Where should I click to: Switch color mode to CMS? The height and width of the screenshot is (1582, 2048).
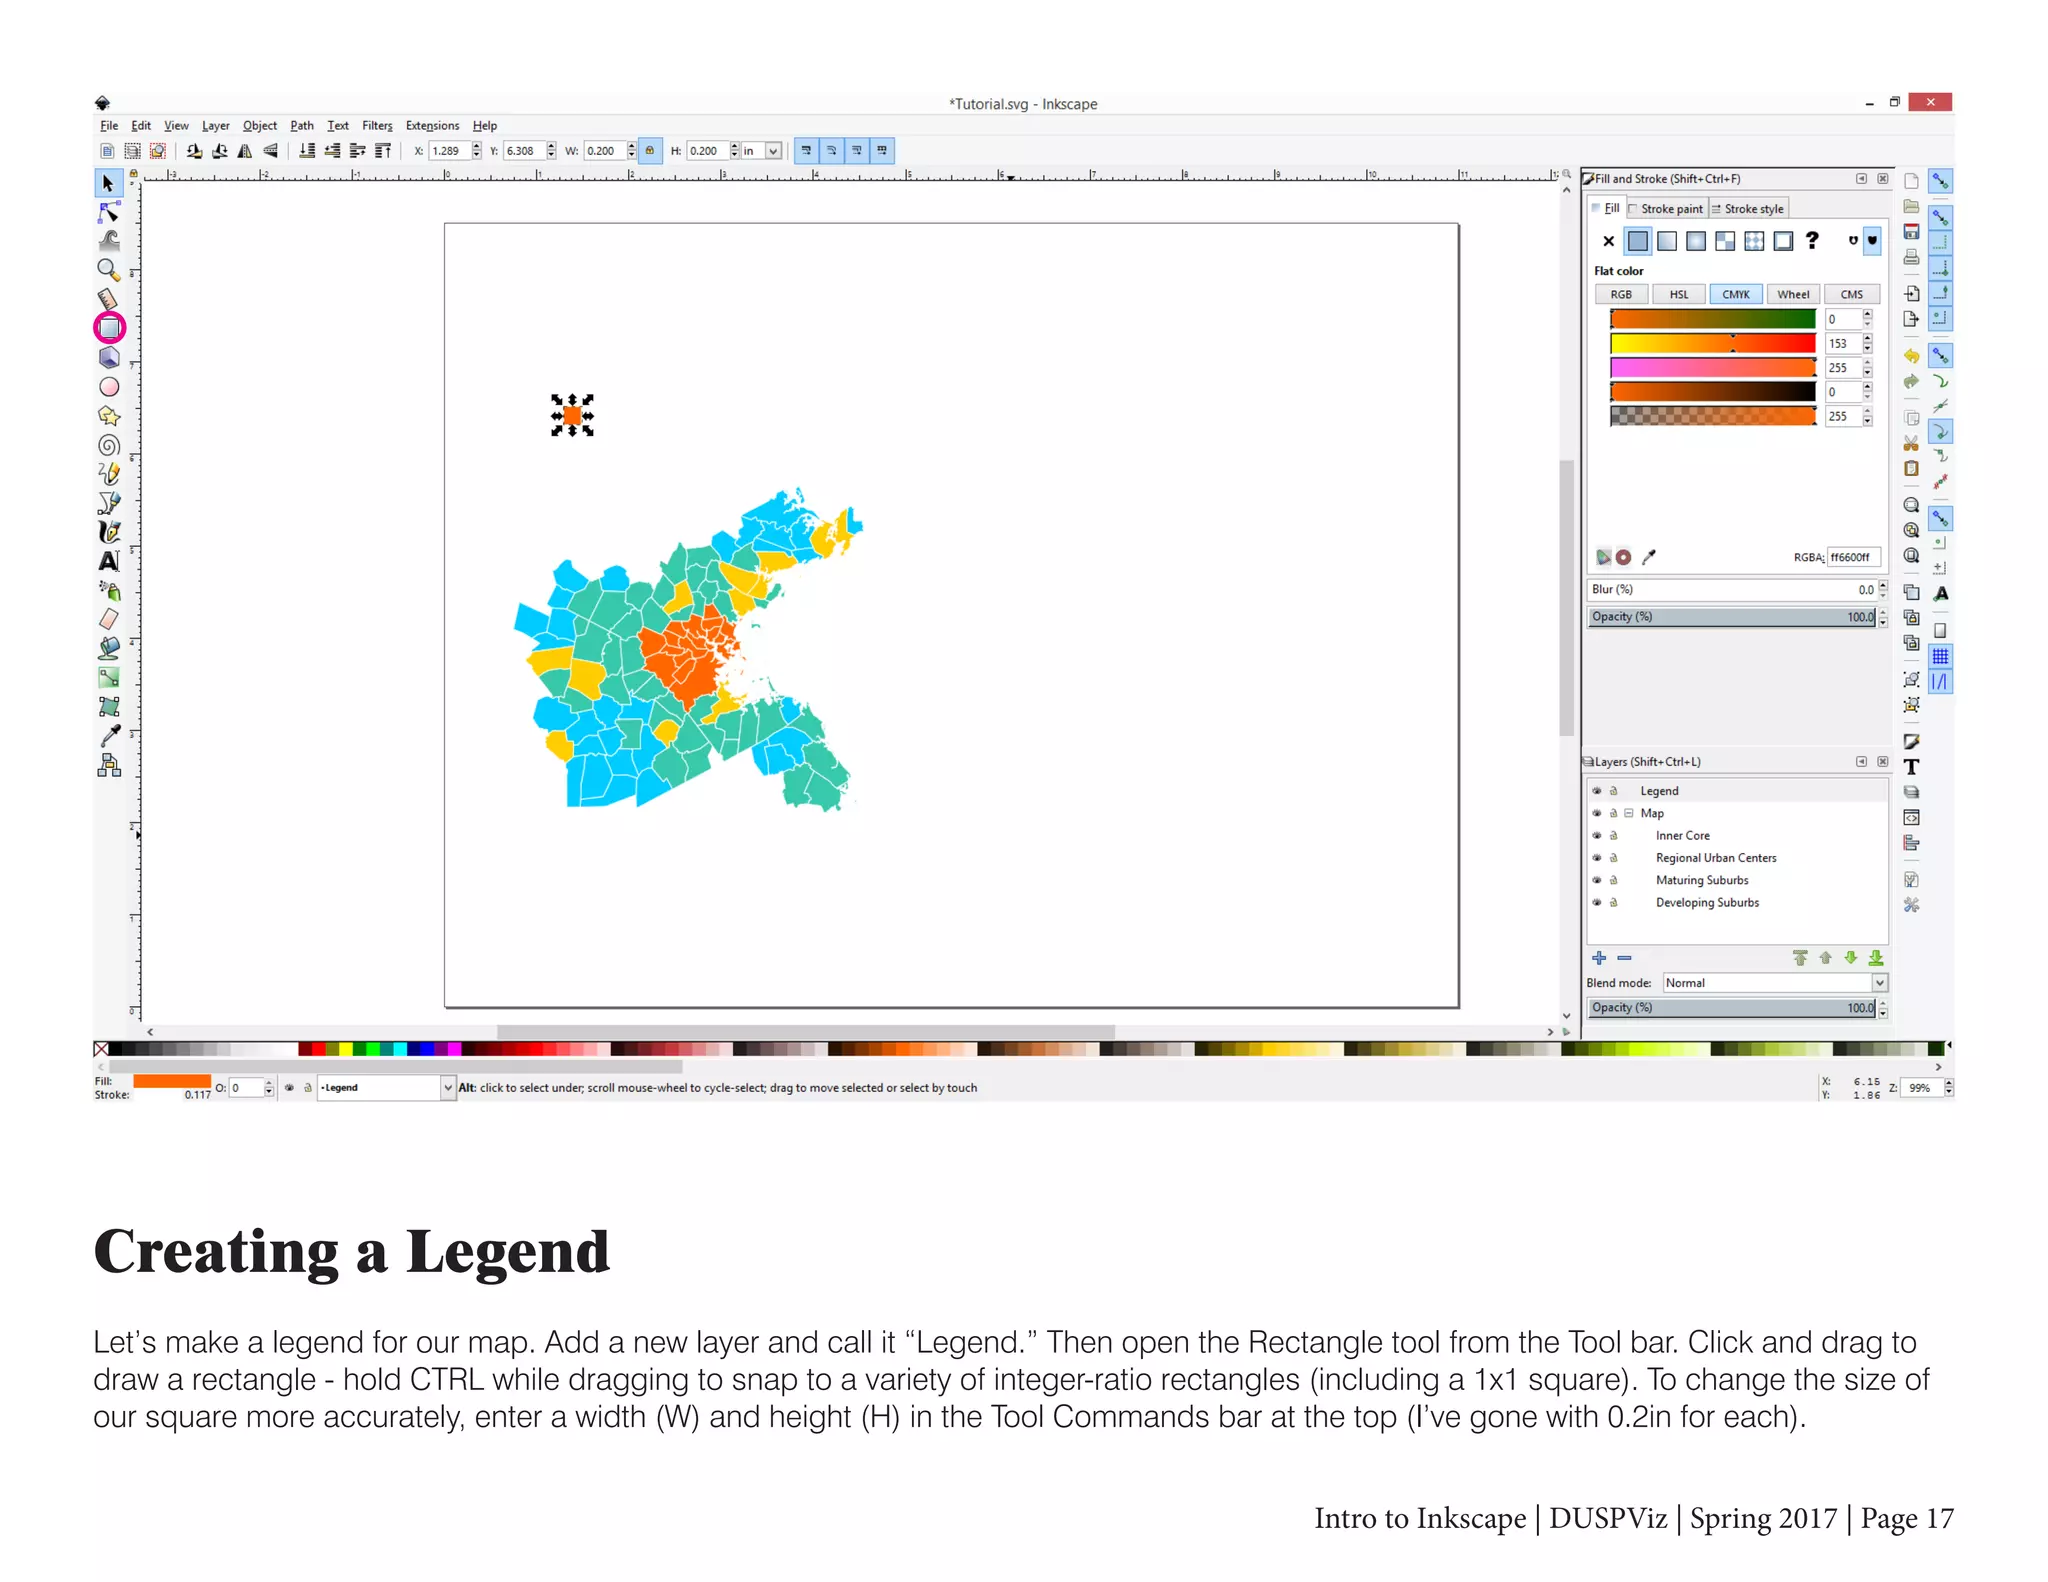point(1852,295)
